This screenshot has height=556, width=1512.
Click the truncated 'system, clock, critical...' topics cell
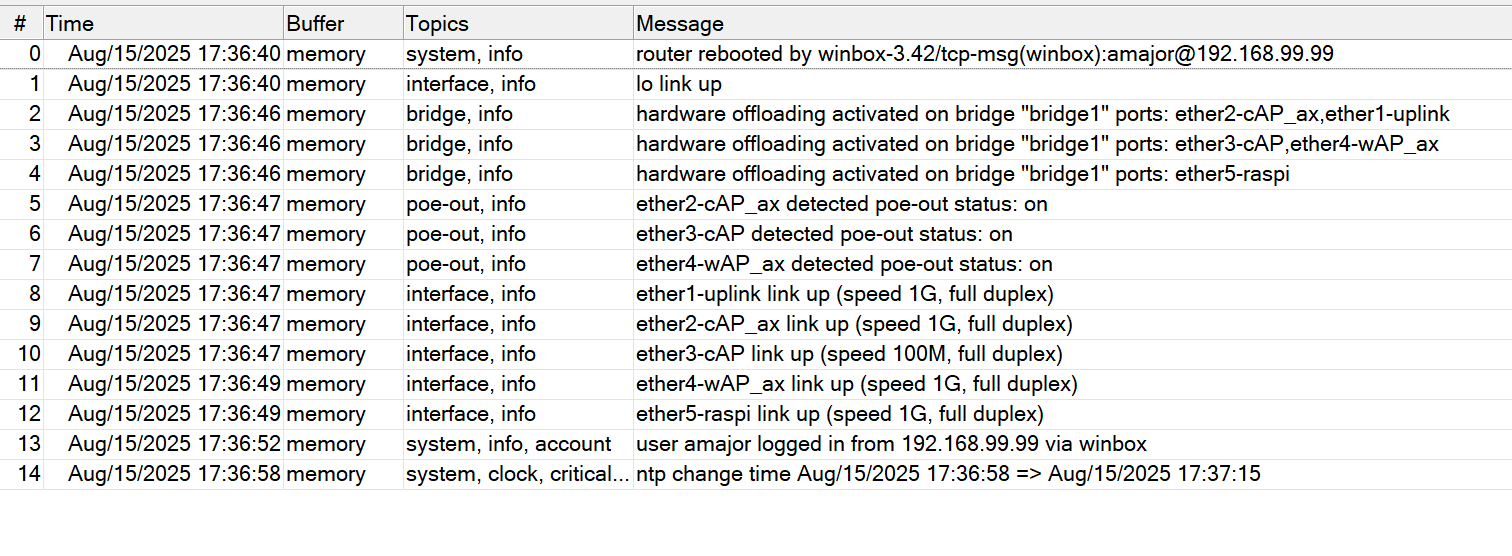(x=517, y=474)
